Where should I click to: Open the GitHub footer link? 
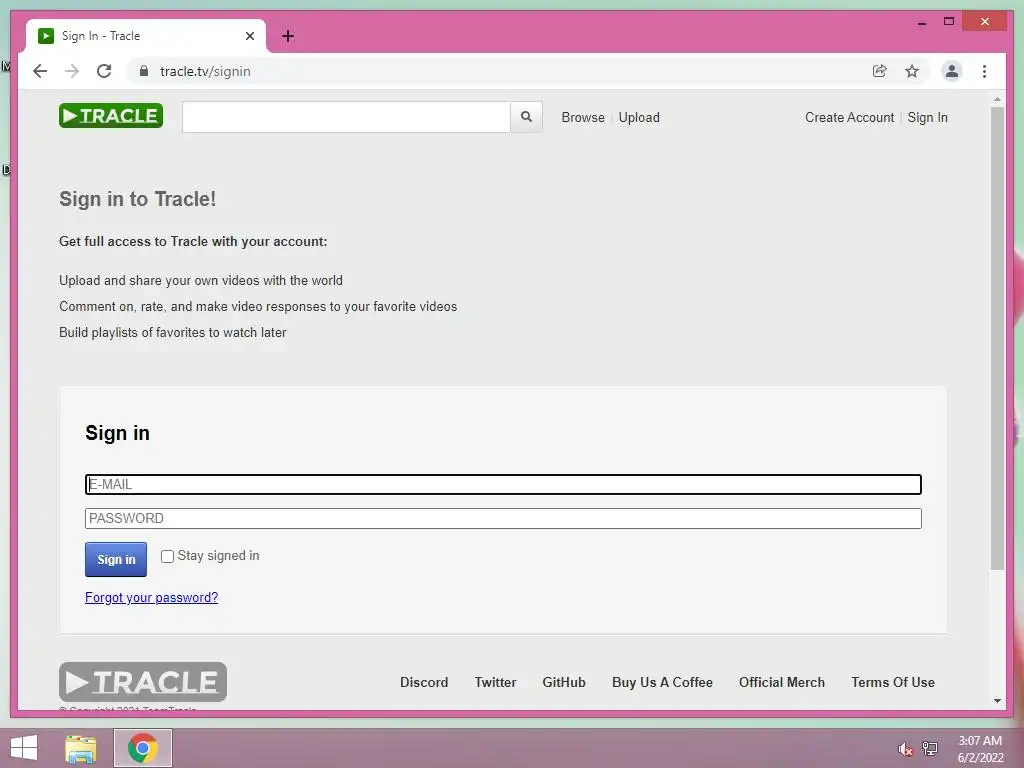tap(564, 682)
